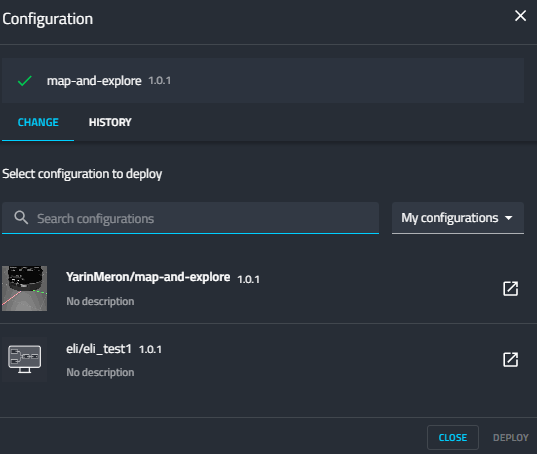Open YarinMeron/map-and-explore in a new window
The height and width of the screenshot is (454, 537).
point(510,288)
